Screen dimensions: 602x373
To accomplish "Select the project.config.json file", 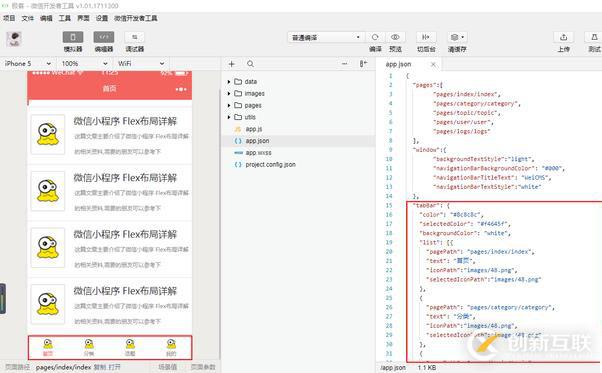I will click(x=270, y=165).
